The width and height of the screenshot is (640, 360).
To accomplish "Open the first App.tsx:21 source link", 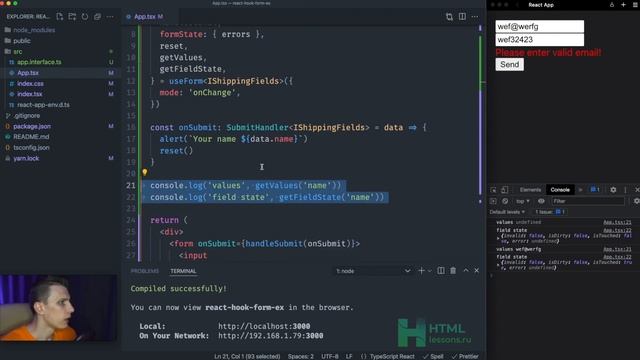I will click(617, 222).
